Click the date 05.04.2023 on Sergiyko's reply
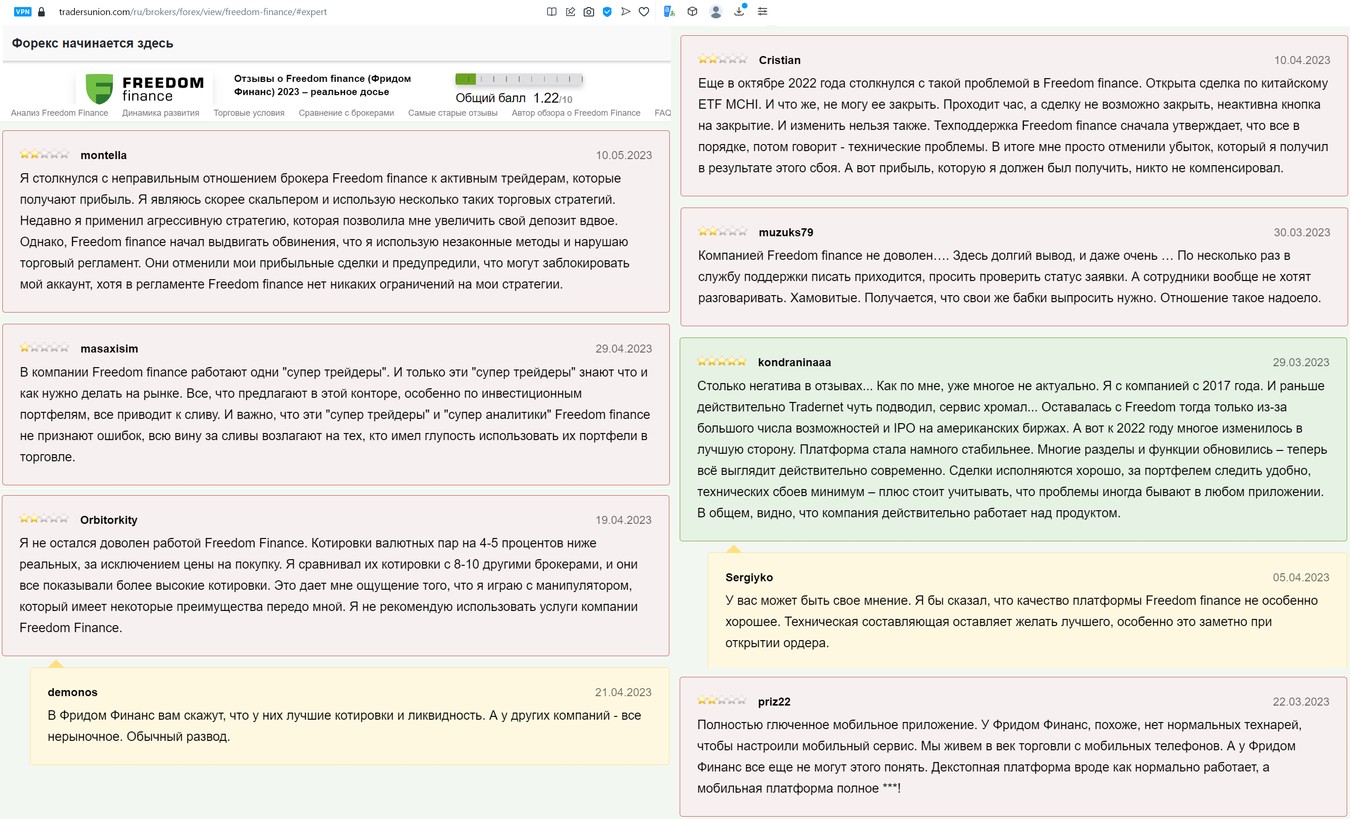Screen dimensions: 1350x819 1301,577
